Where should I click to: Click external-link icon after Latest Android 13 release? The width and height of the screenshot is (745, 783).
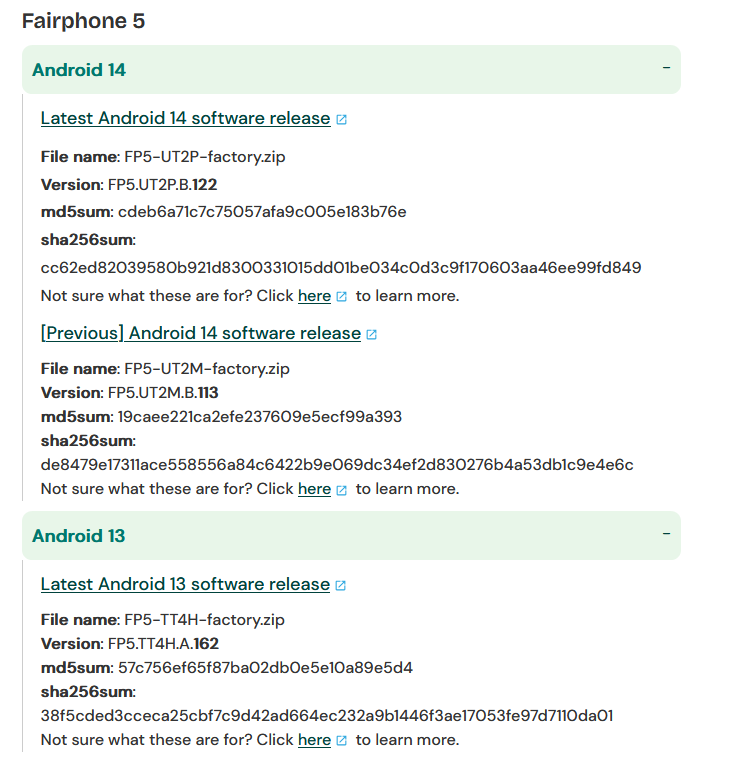coord(341,585)
